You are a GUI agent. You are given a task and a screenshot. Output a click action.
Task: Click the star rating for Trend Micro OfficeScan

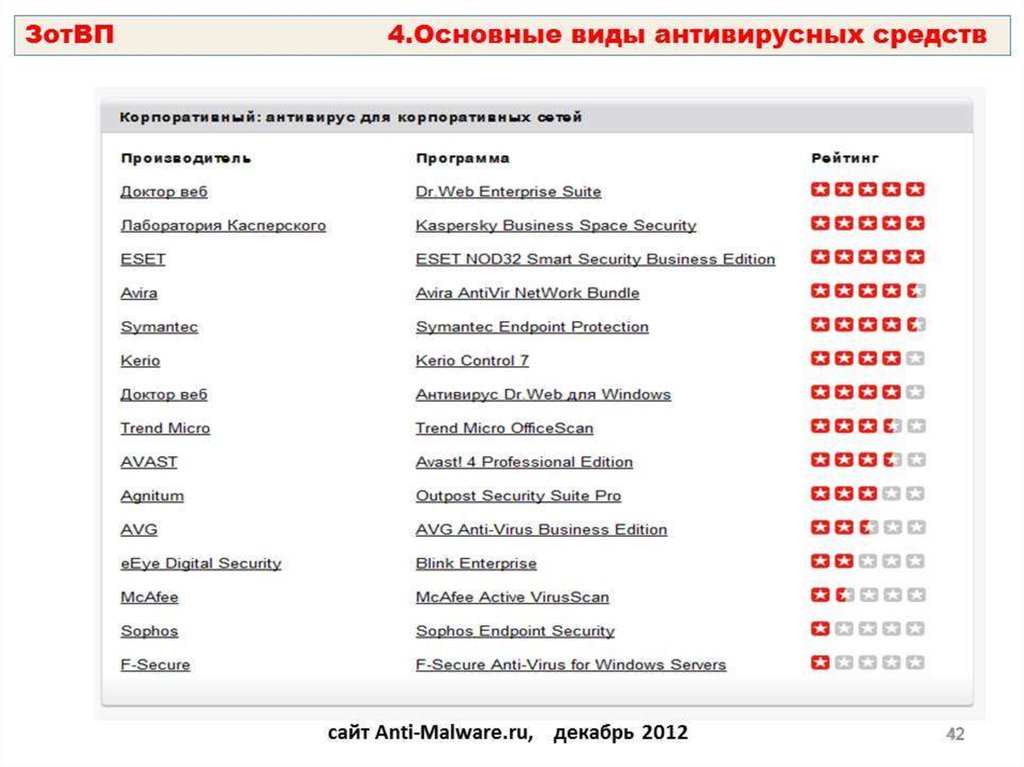pos(868,426)
